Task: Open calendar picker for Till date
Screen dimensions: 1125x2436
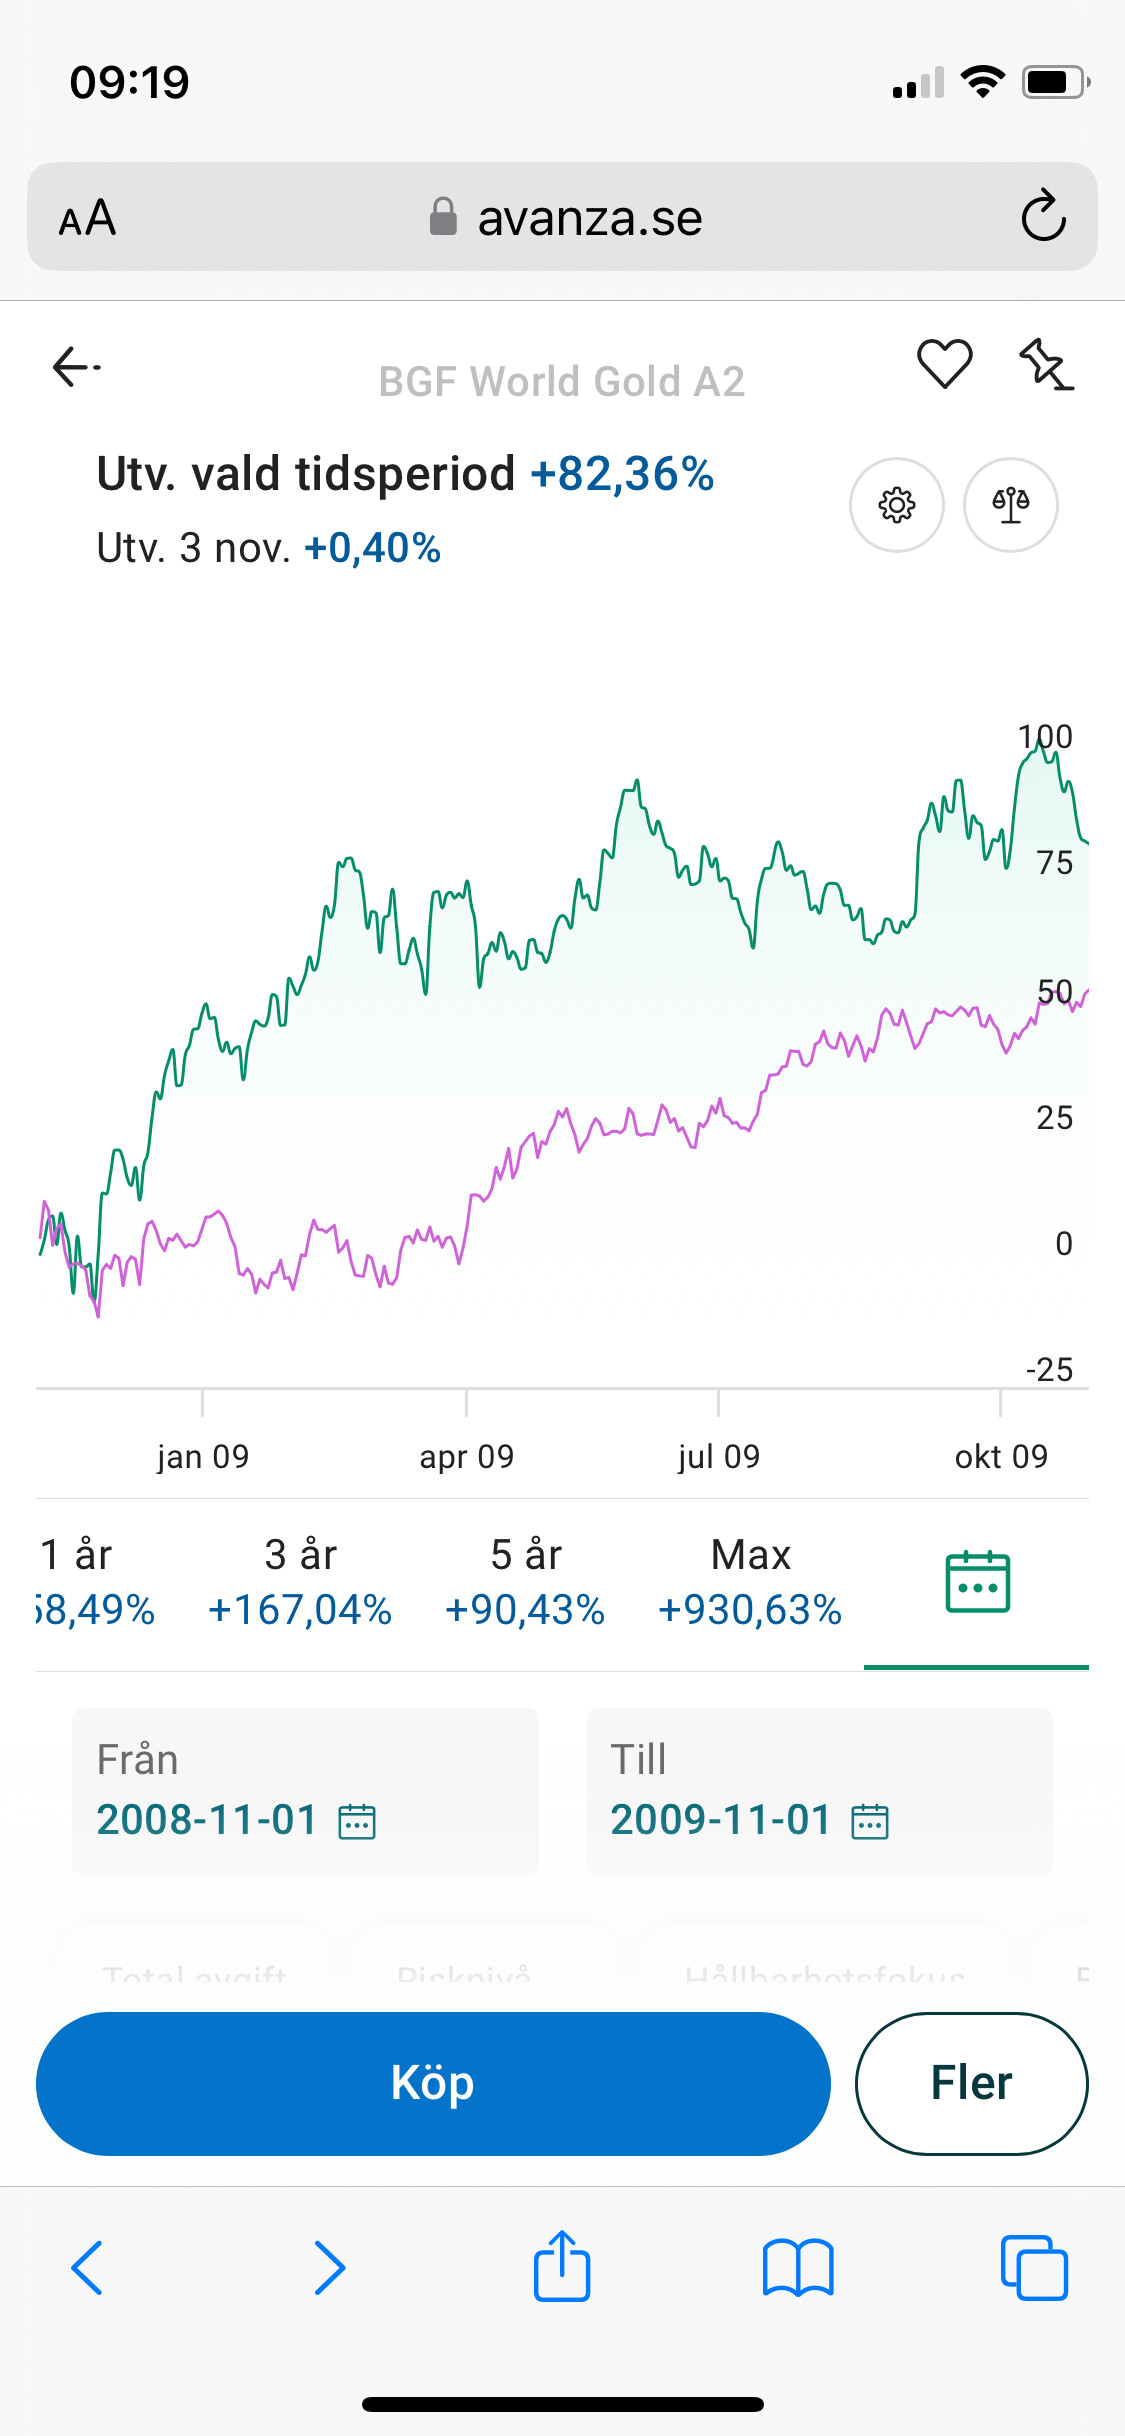Action: click(870, 1821)
